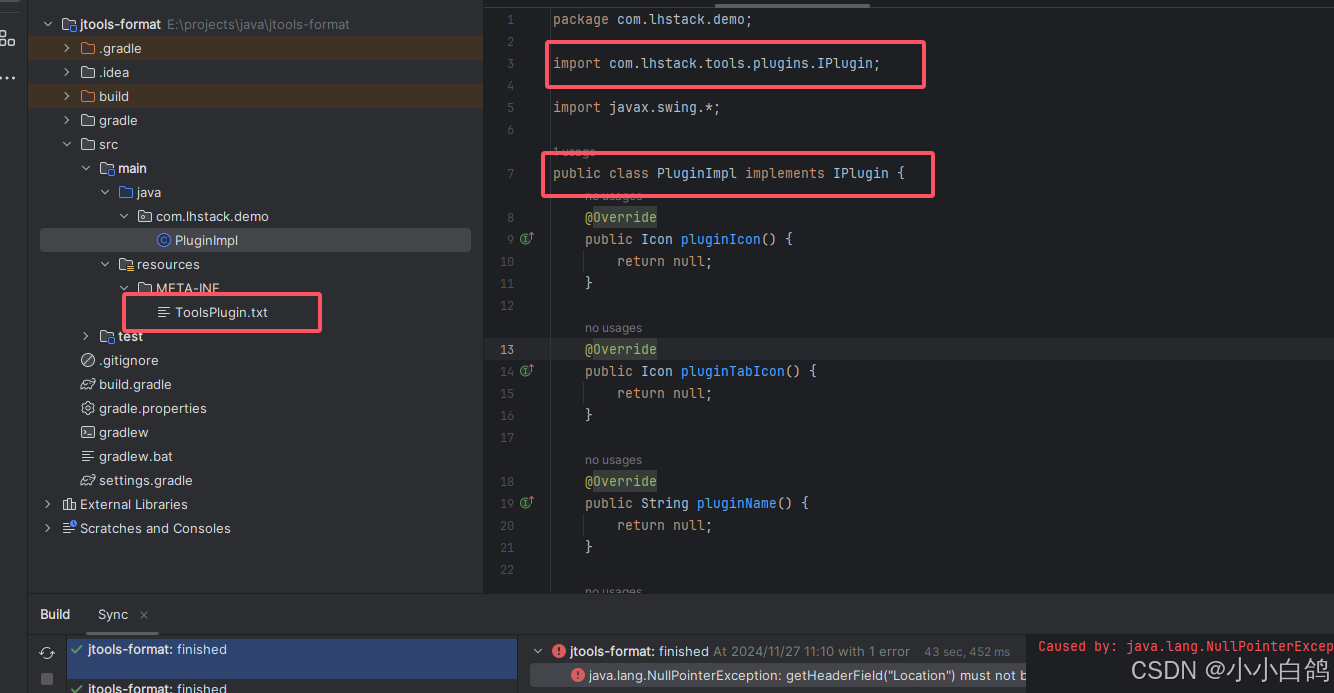Click the implements gutter icon on line 19
1334x693 pixels.
526,503
